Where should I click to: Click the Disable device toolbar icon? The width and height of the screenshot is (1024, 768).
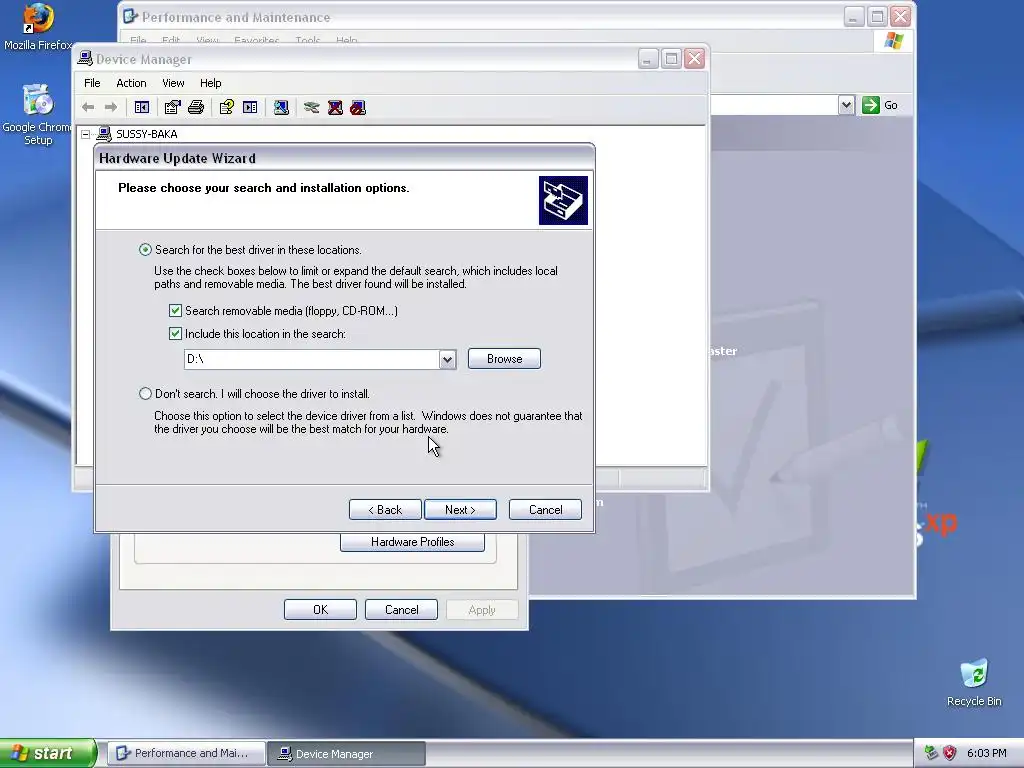358,107
